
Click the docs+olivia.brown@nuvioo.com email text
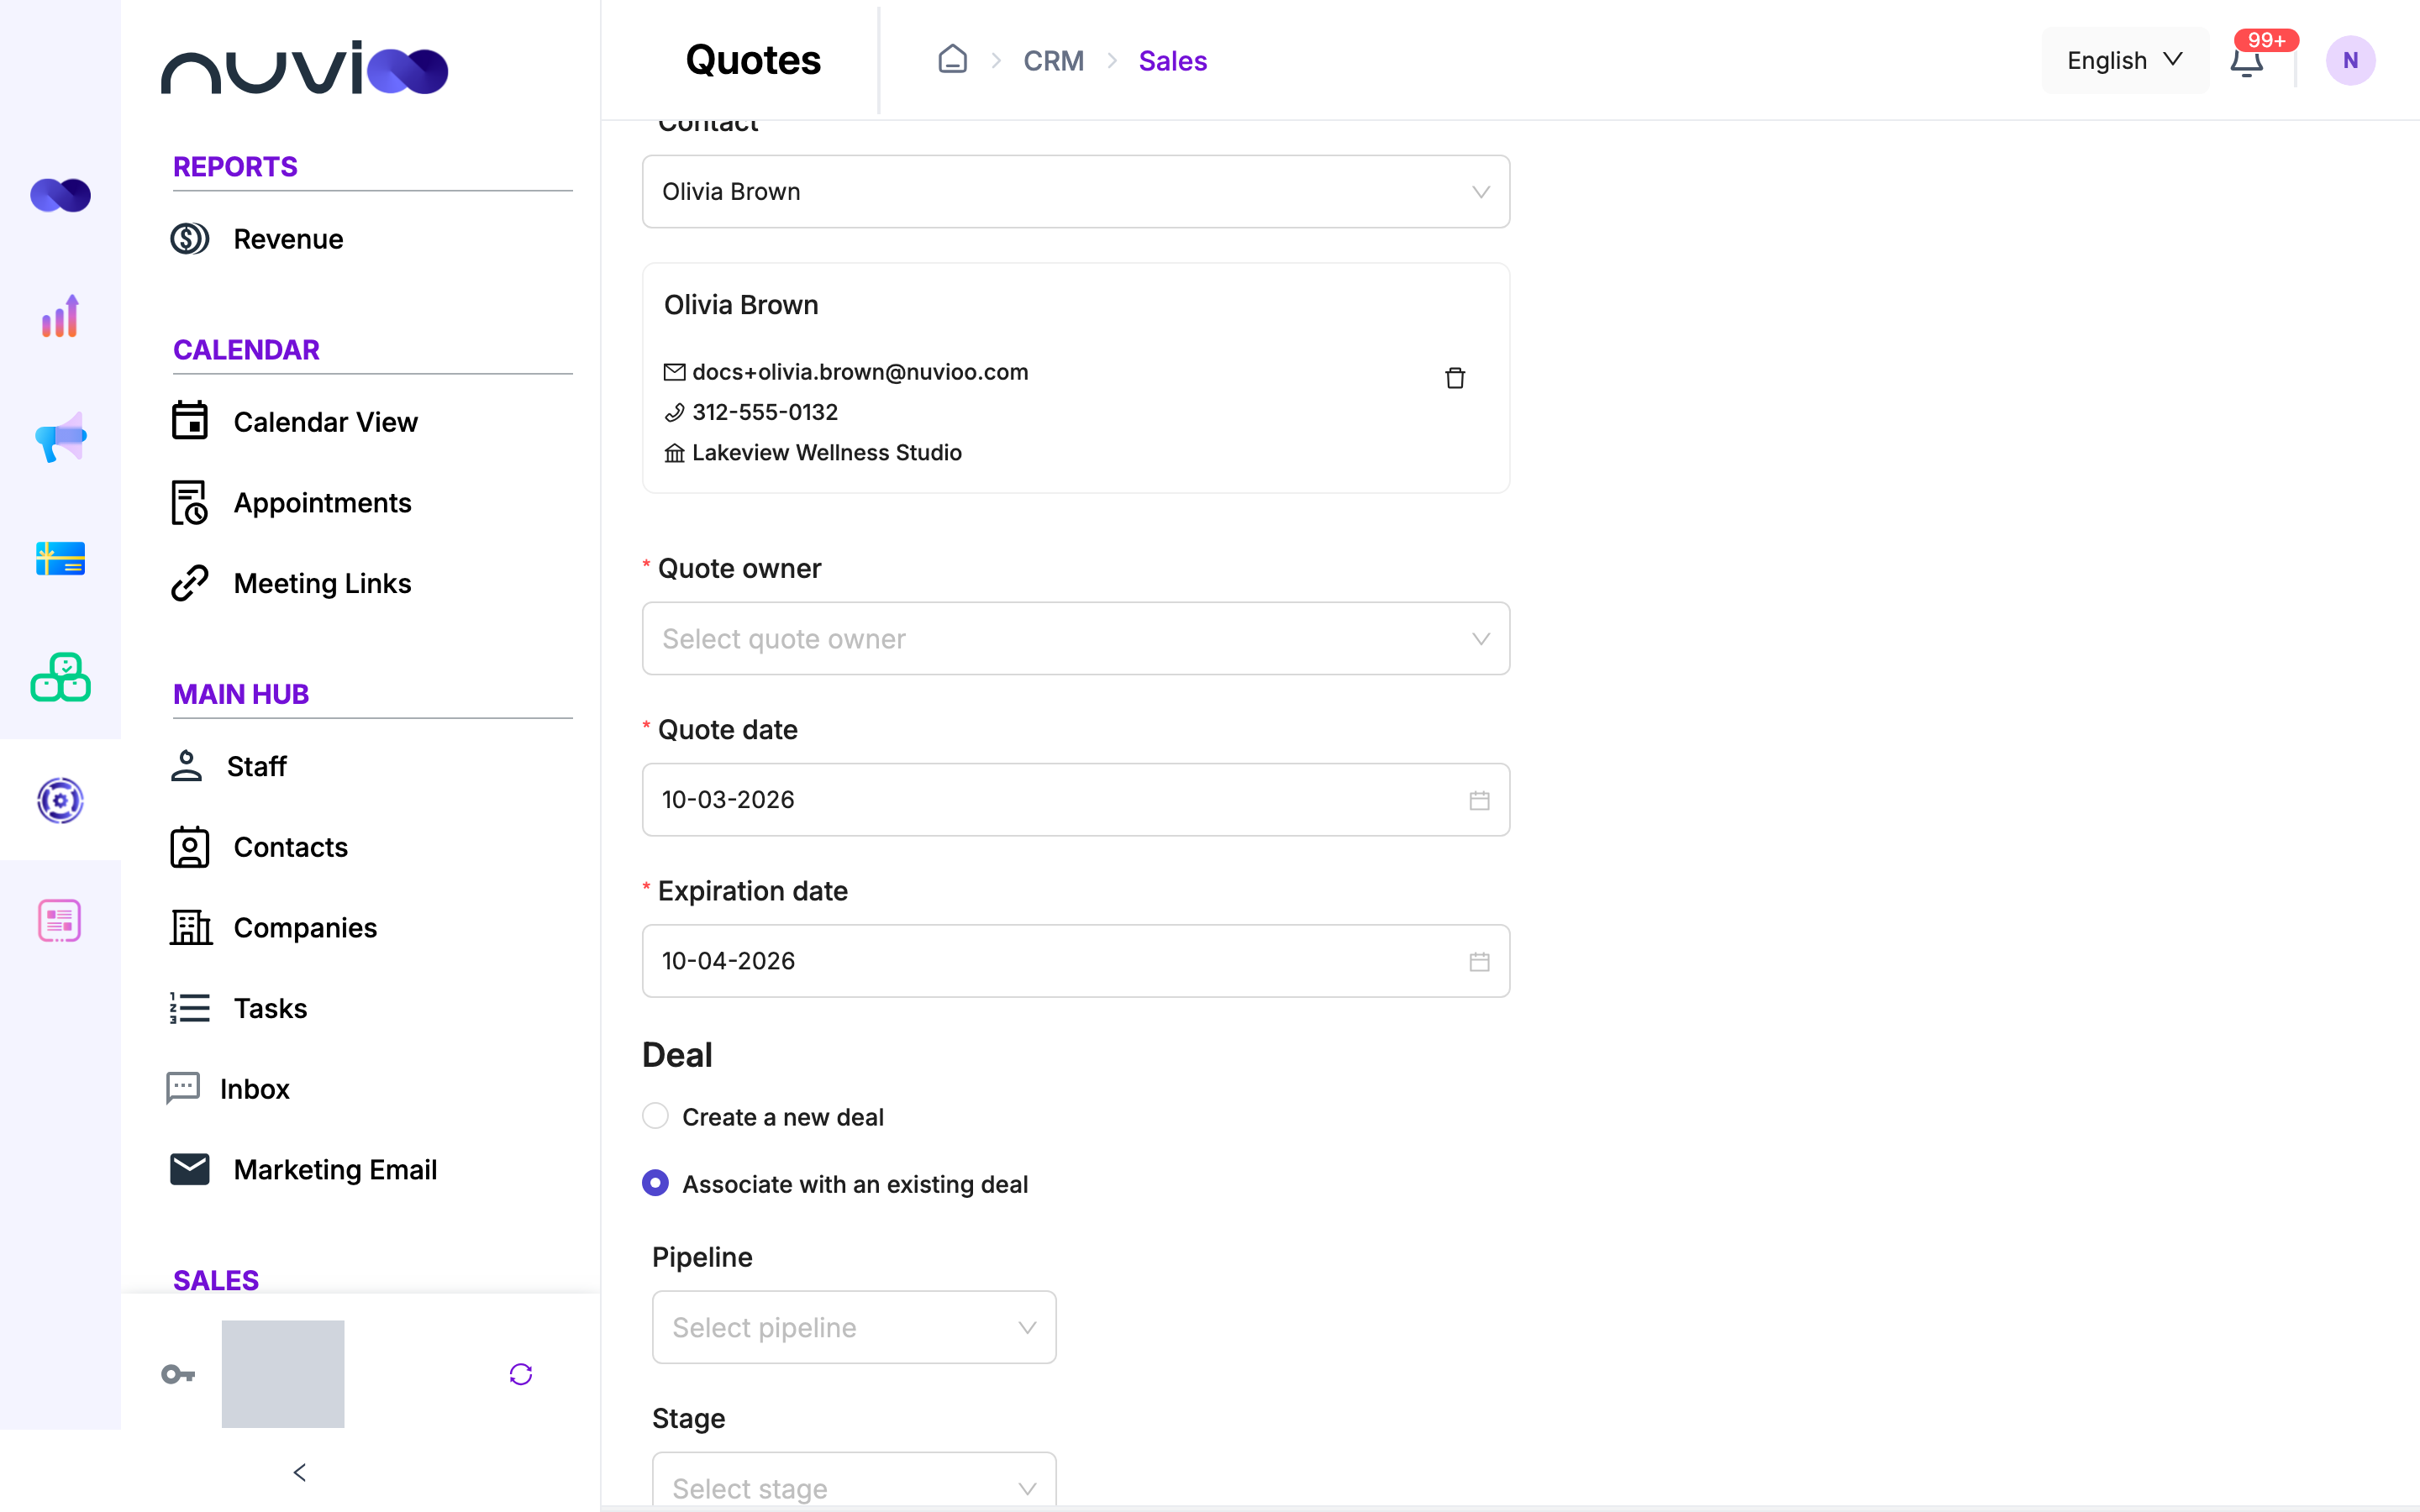(860, 372)
